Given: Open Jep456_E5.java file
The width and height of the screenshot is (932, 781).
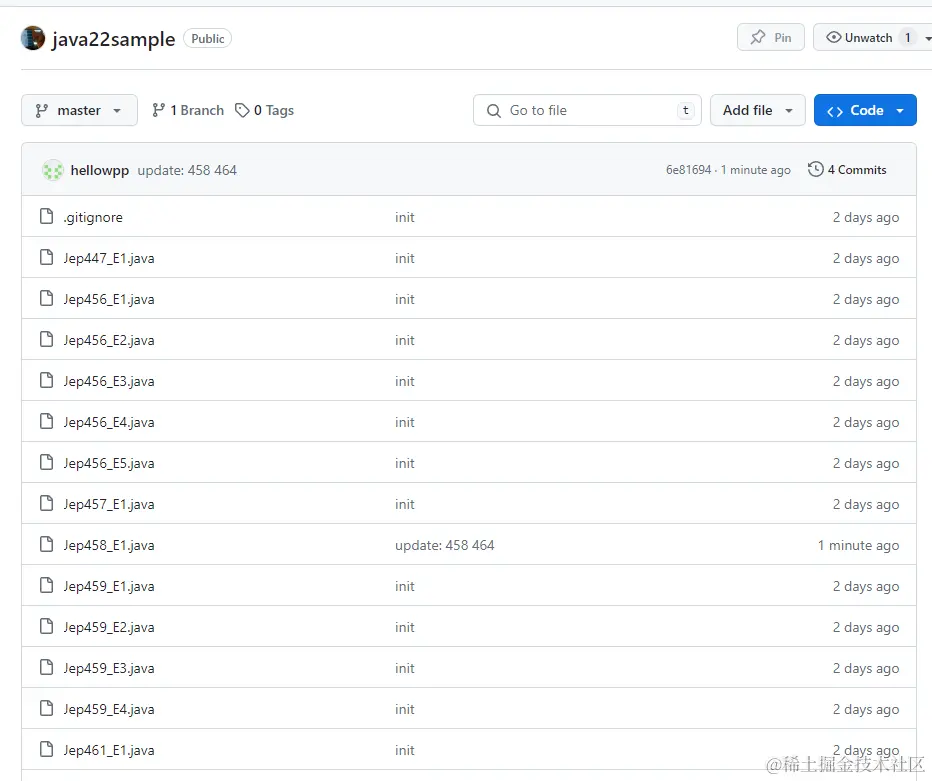Looking at the screenshot, I should click(x=109, y=463).
